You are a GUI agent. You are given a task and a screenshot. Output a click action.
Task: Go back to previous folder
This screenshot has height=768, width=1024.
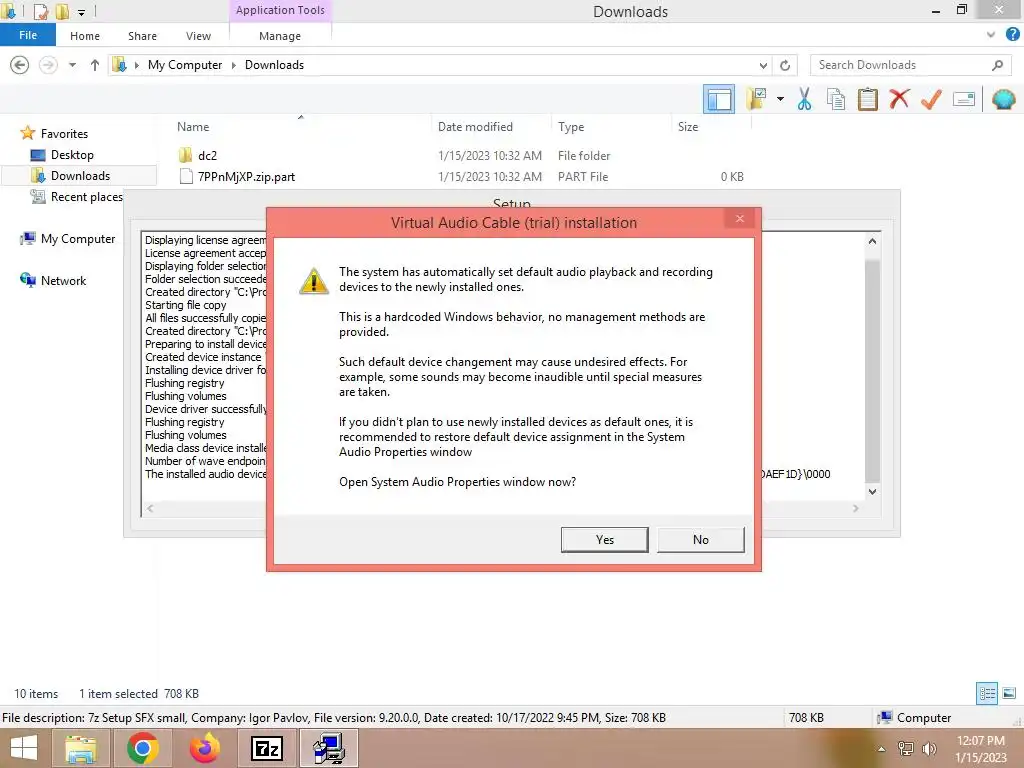coord(20,65)
